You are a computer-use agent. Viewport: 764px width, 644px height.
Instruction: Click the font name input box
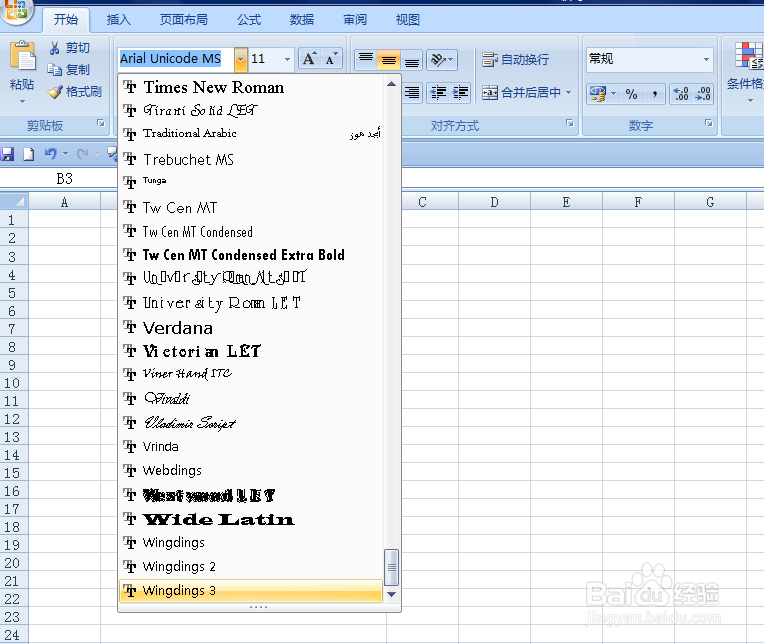176,59
